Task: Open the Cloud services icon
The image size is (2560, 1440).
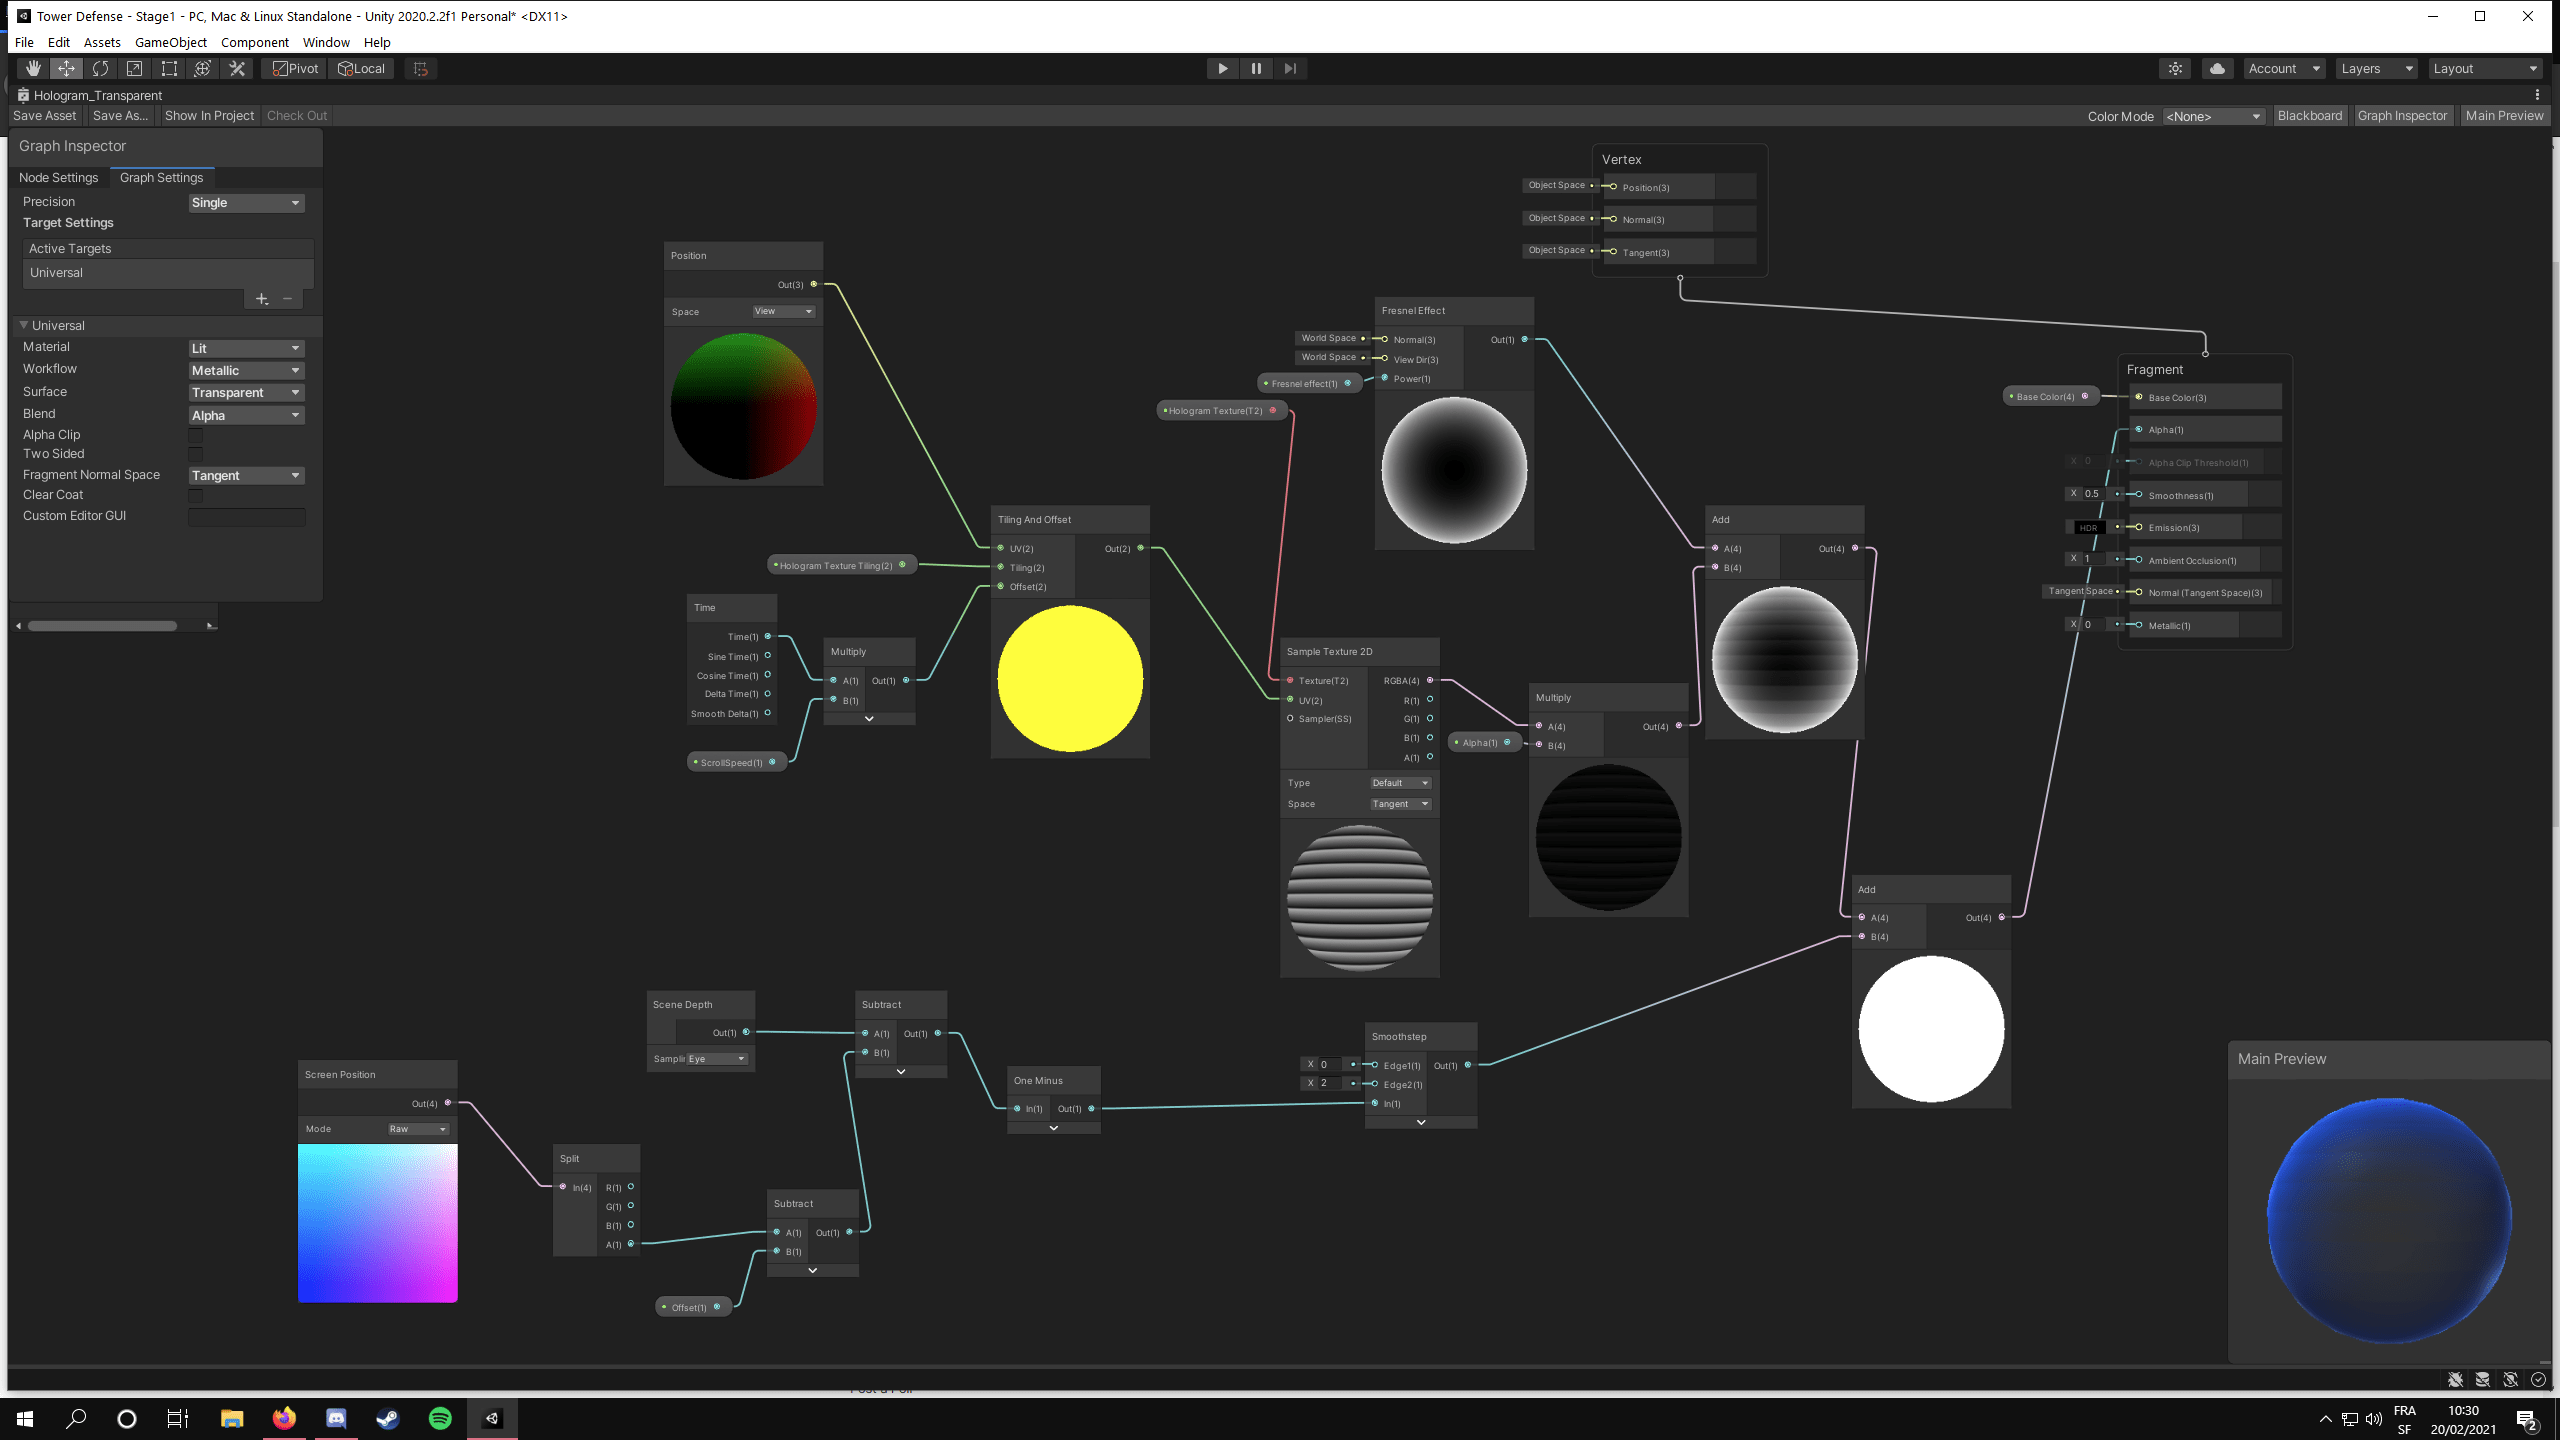Action: (2217, 68)
